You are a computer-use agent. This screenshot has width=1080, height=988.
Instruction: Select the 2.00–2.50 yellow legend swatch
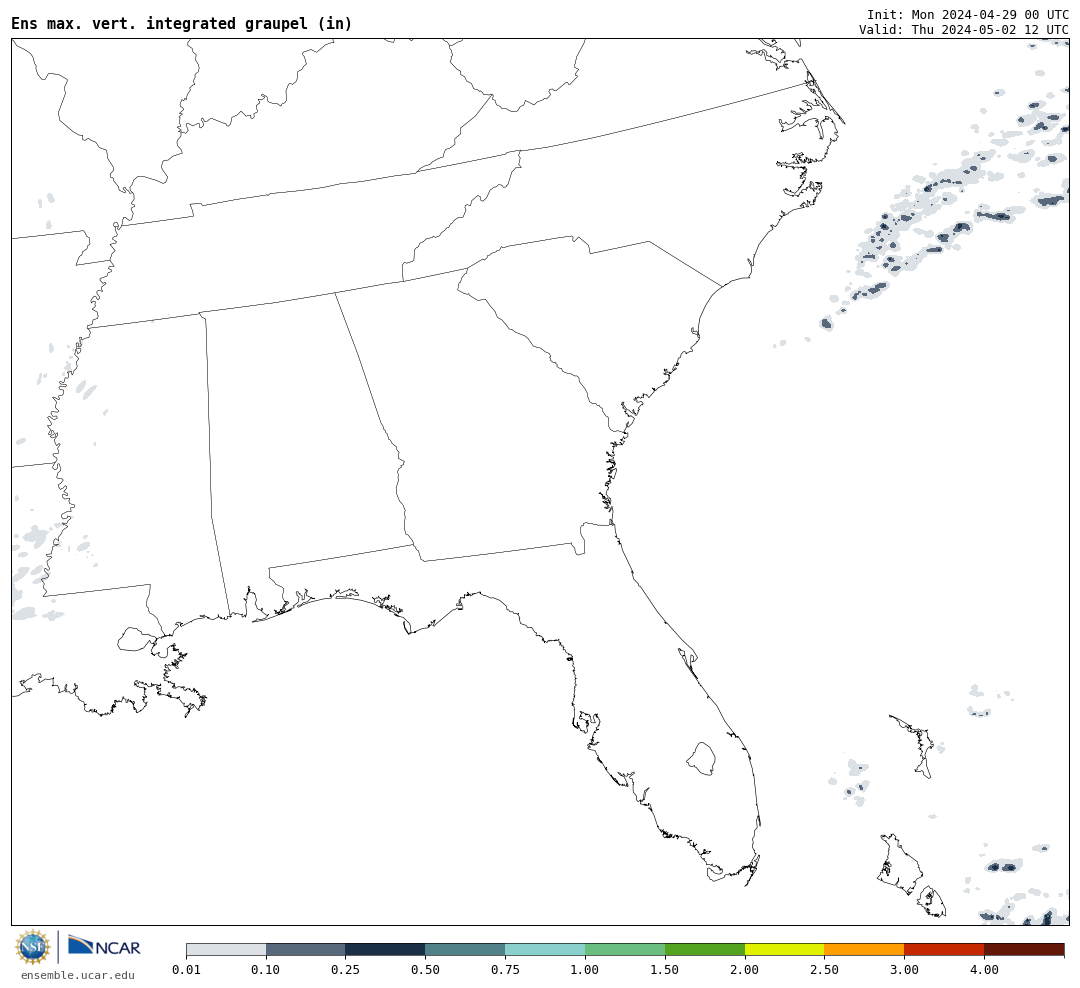pyautogui.click(x=785, y=950)
